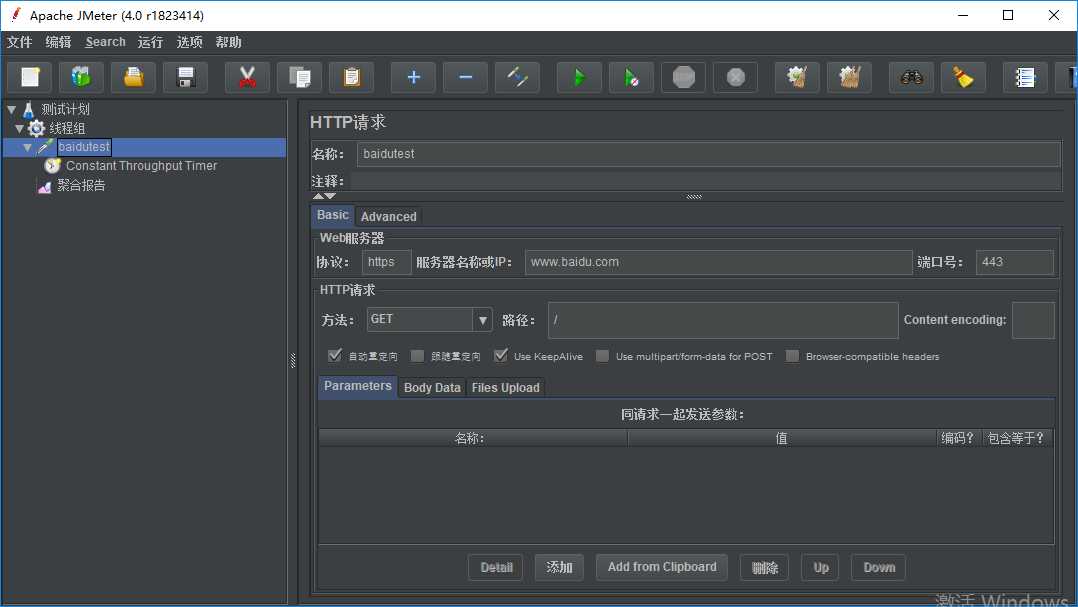The height and width of the screenshot is (607, 1078).
Task: Switch to the Files Upload tab
Action: (505, 388)
